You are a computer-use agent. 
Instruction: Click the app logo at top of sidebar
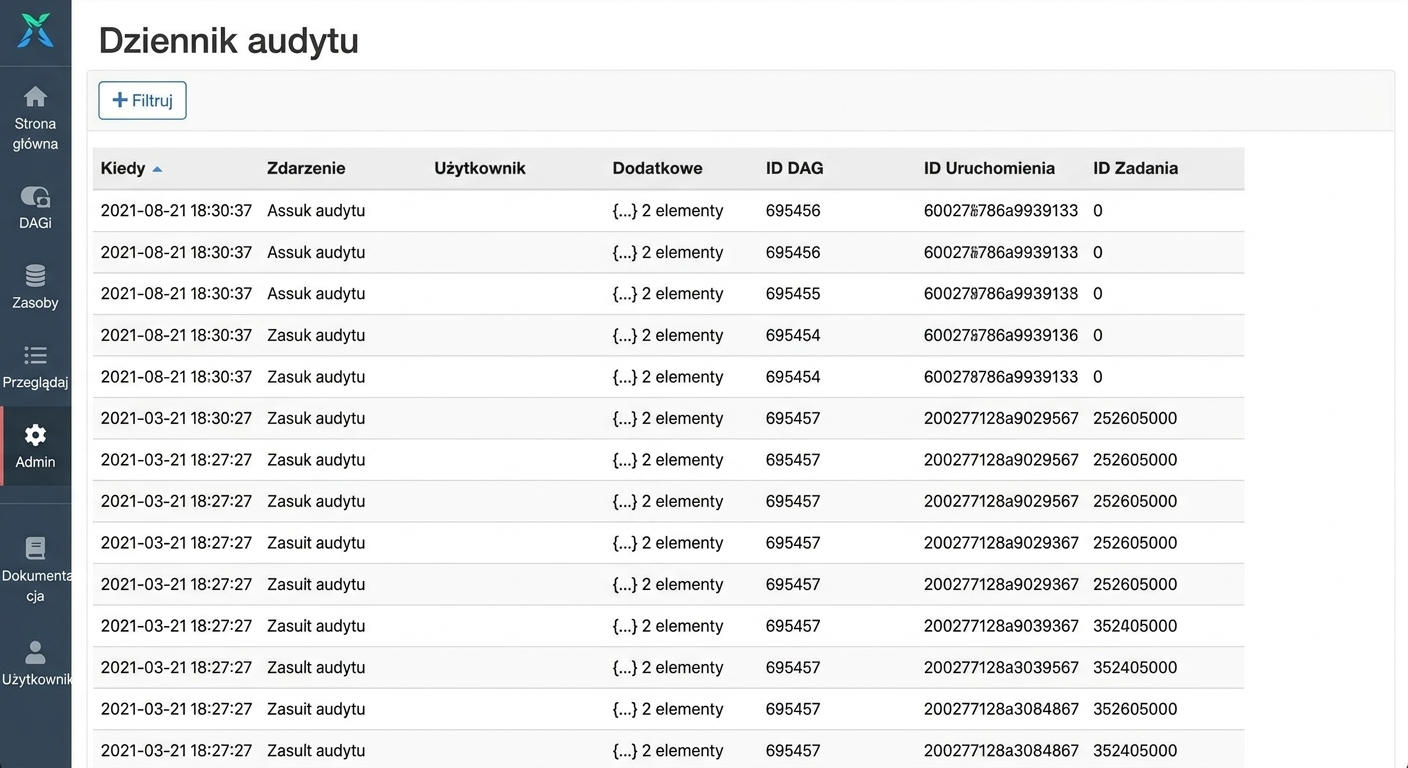(x=35, y=31)
